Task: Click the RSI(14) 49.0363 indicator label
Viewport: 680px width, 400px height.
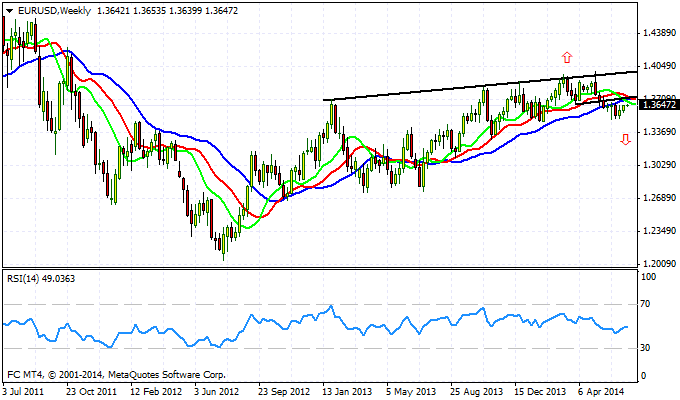Action: coord(41,279)
